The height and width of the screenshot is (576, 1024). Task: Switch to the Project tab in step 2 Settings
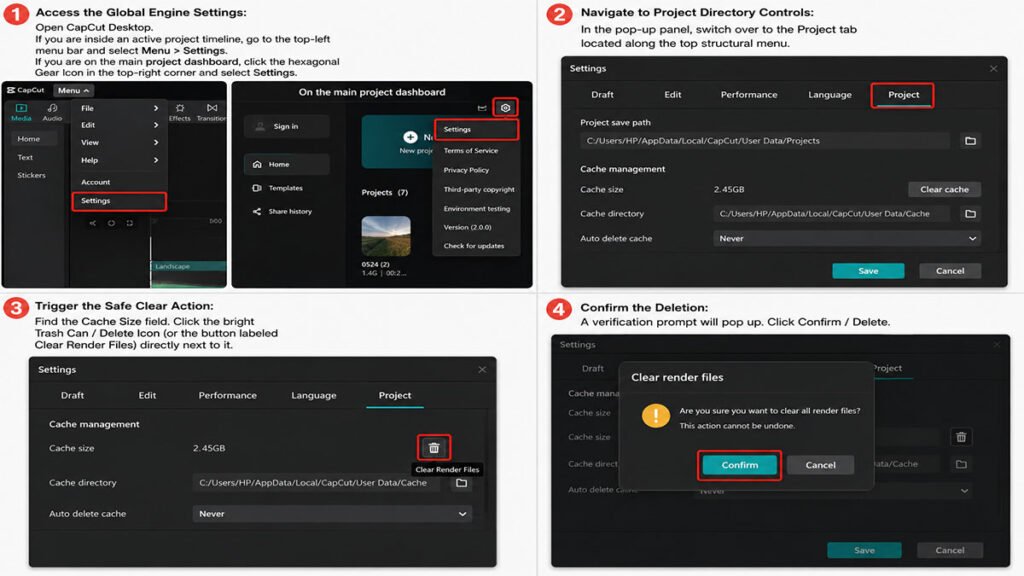click(903, 95)
